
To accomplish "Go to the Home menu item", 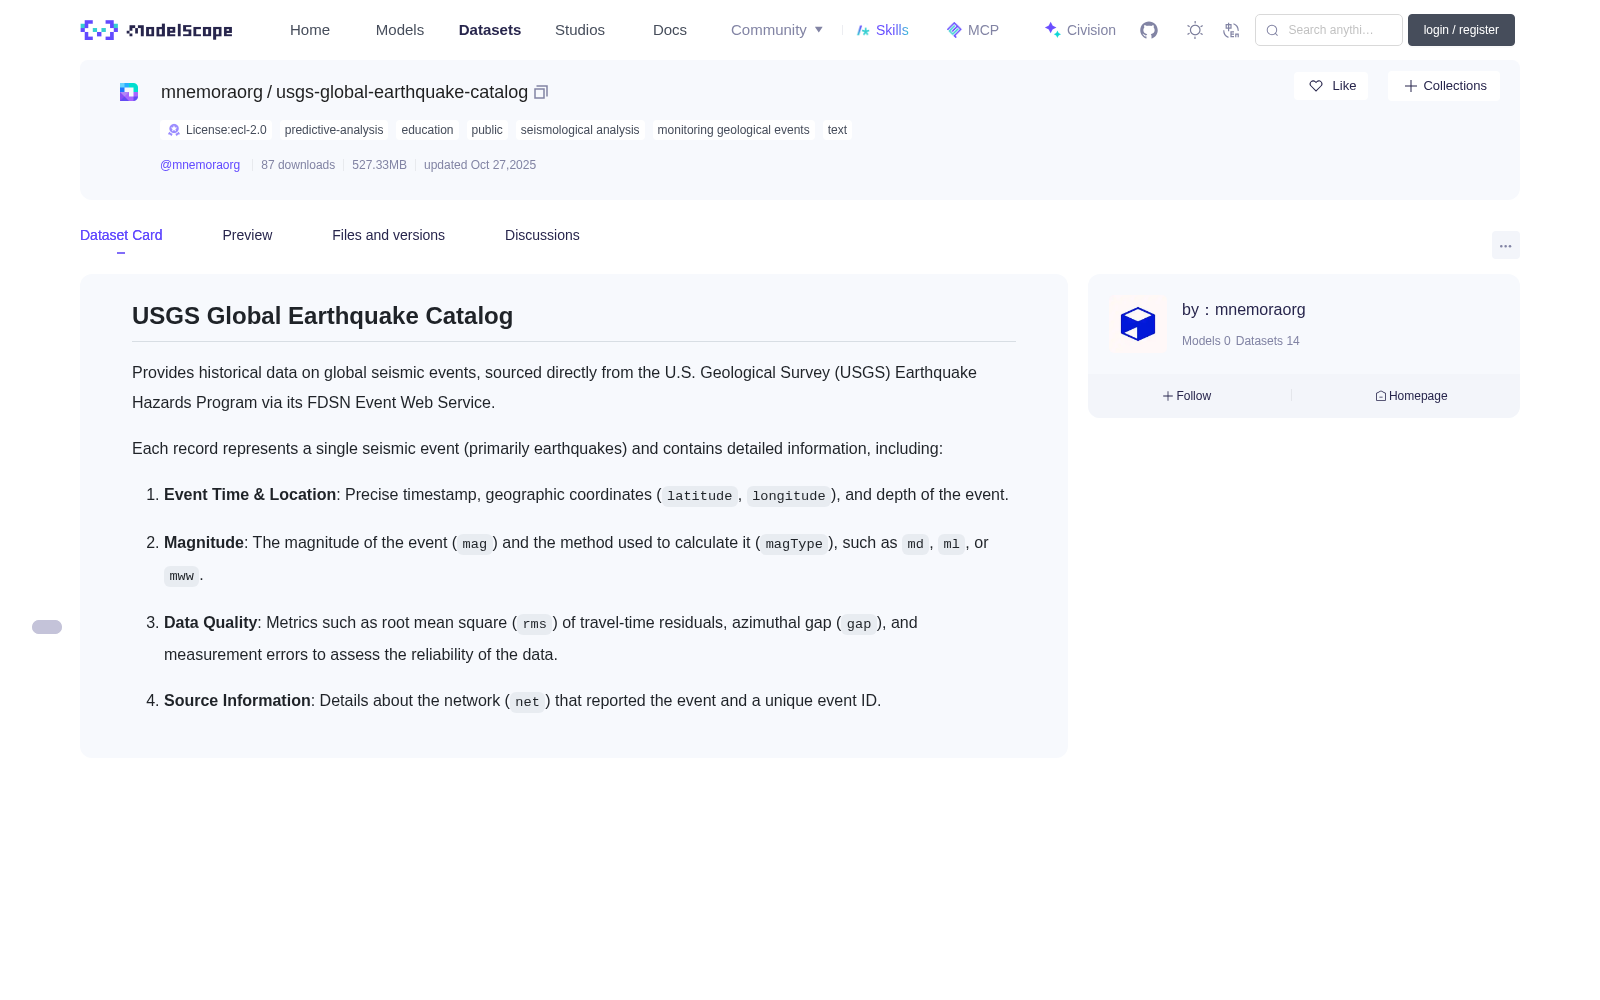I will 310,30.
